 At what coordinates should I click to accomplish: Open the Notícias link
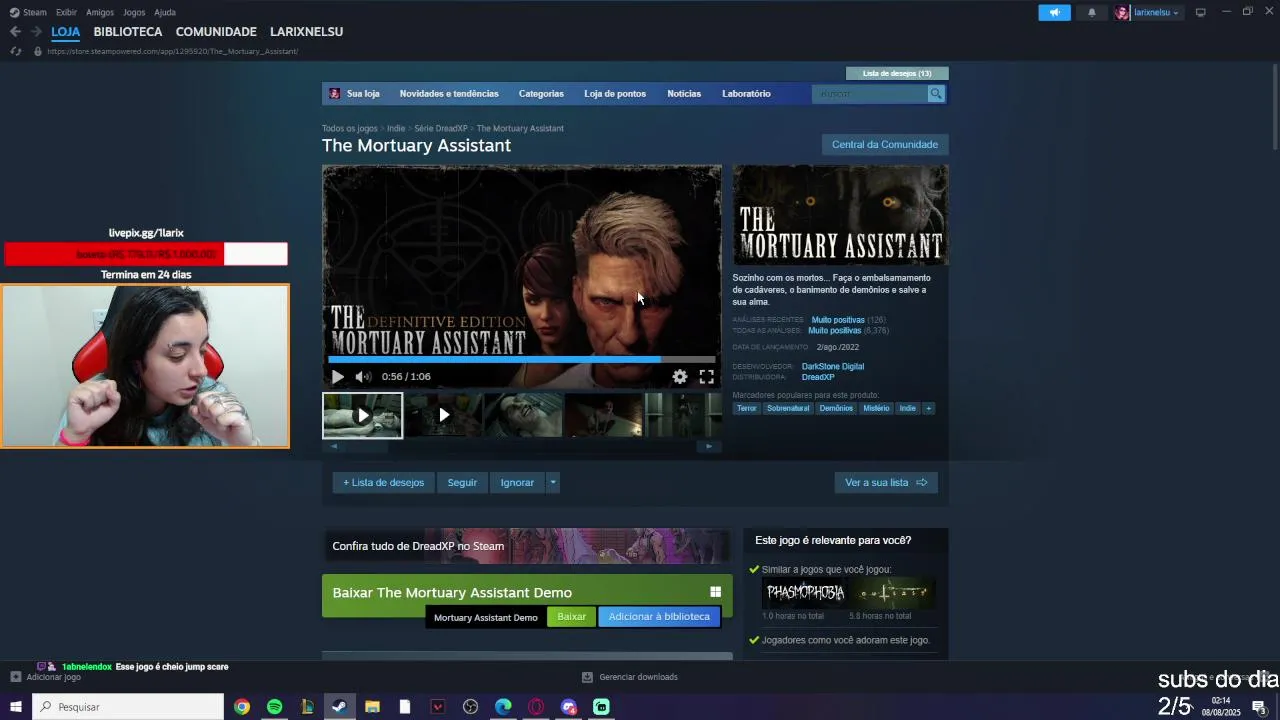[x=684, y=94]
